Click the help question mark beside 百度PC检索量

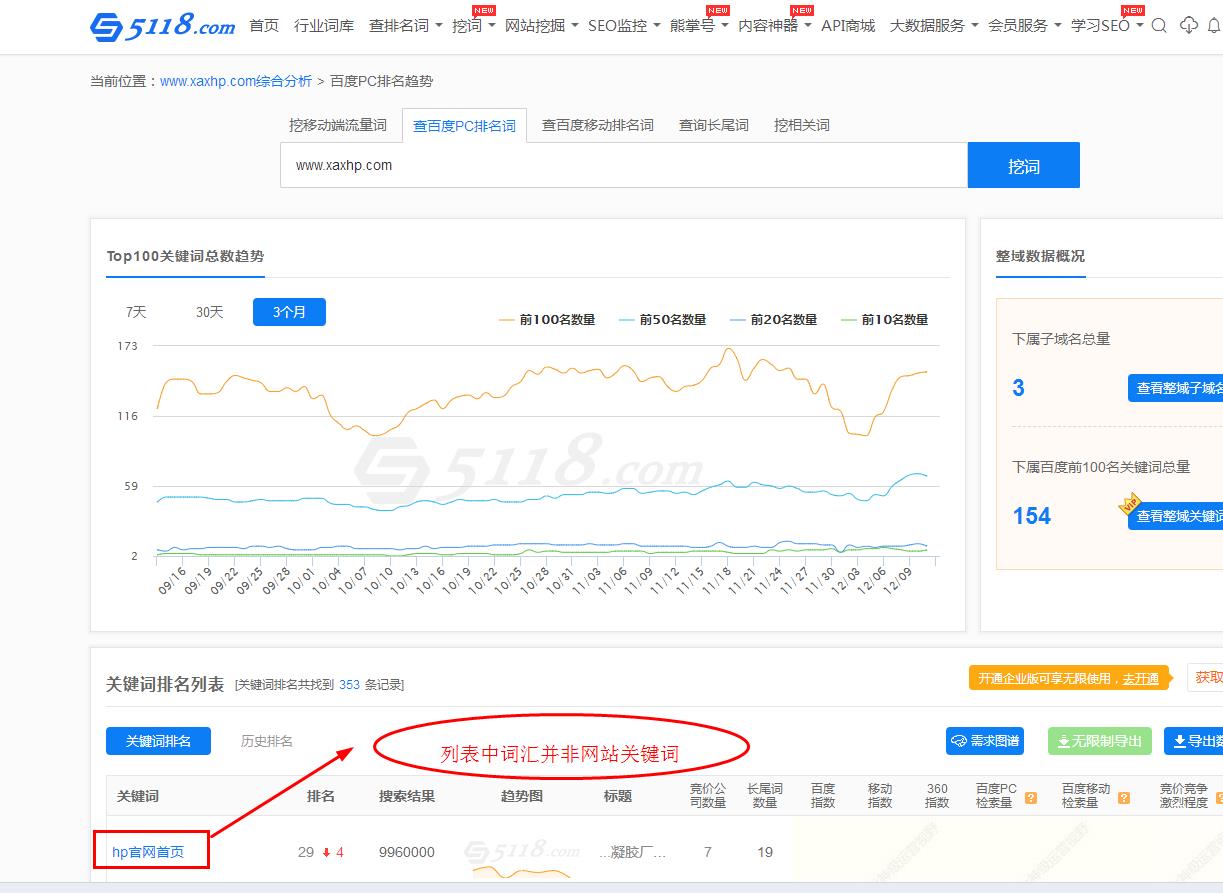point(1031,798)
